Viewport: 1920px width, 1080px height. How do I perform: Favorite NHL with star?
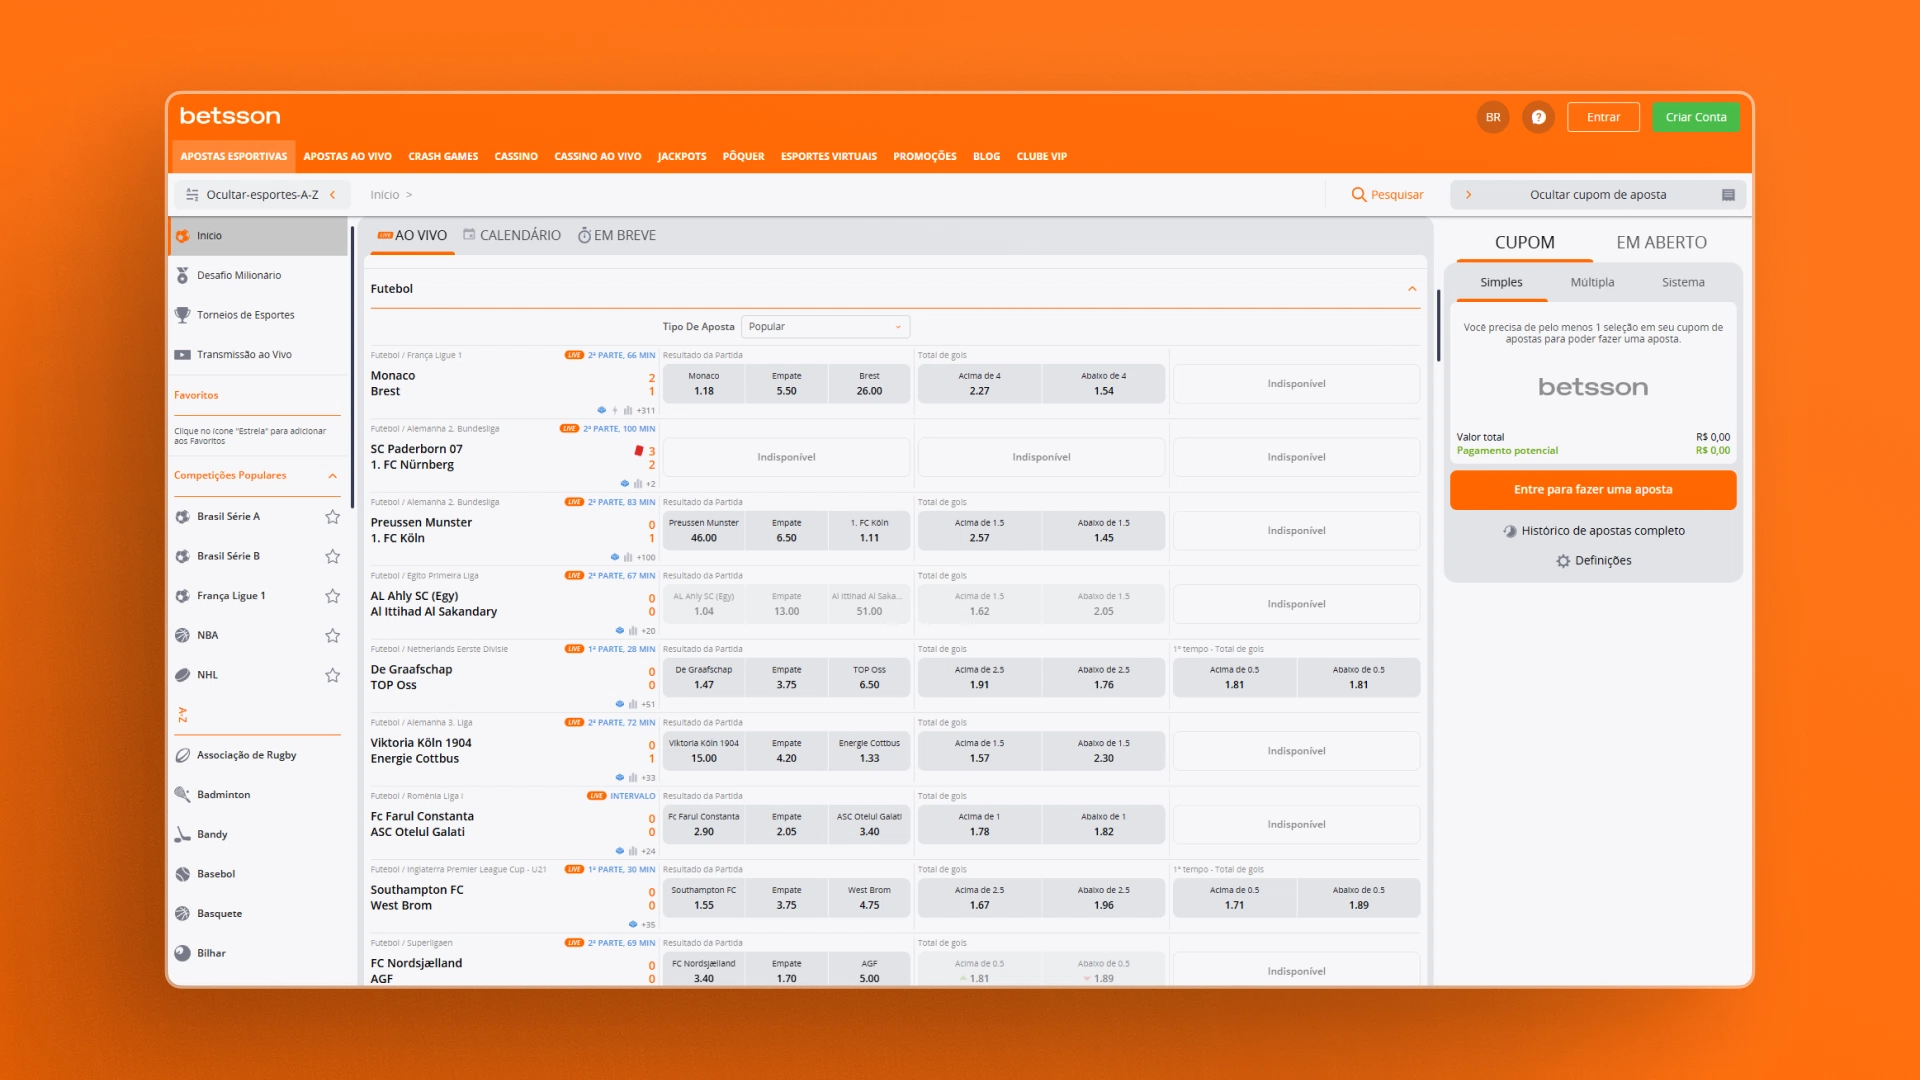[x=333, y=675]
